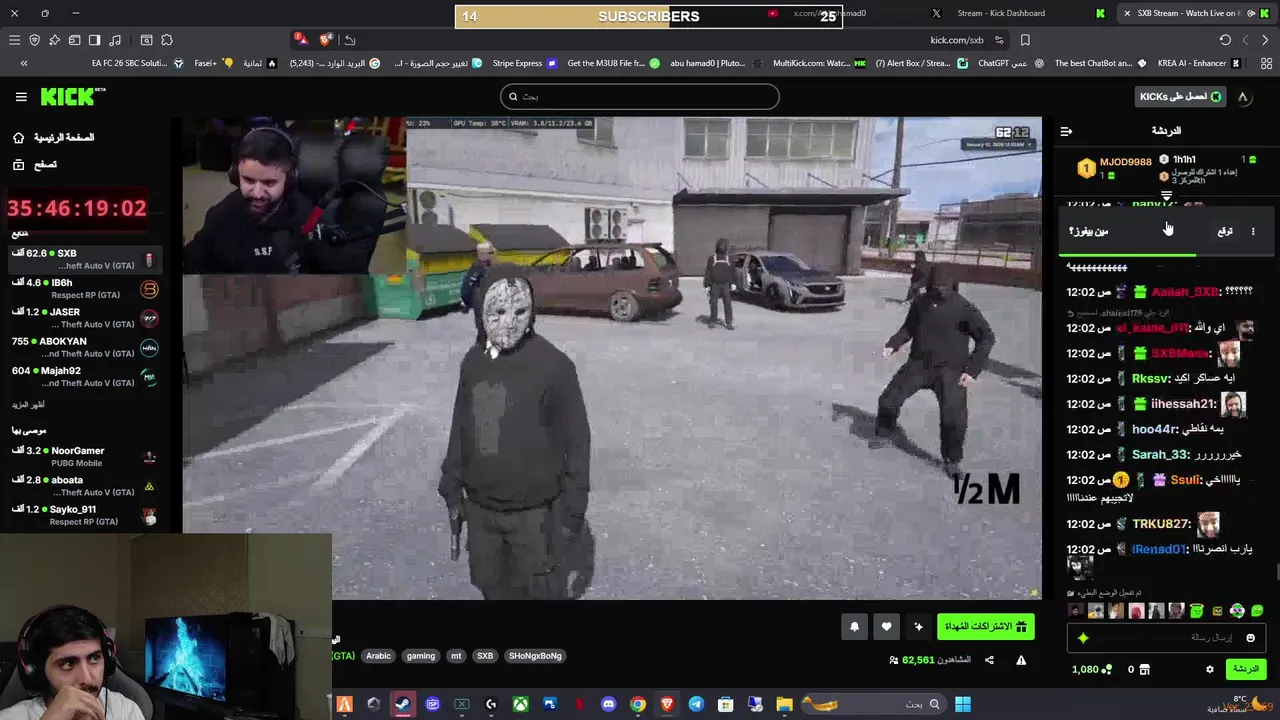Open the MultiKick.com bookmark
The height and width of the screenshot is (720, 1280).
819,63
